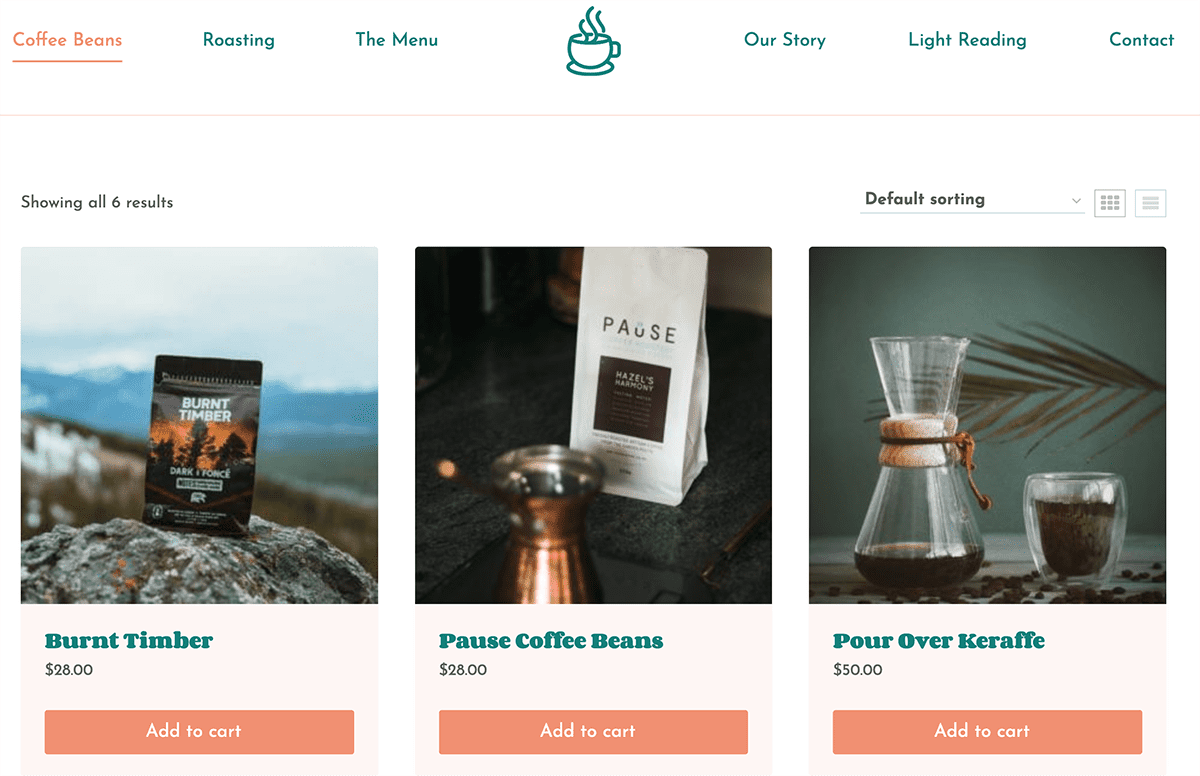The image size is (1200, 776).
Task: Open the Burnt Timber product image
Action: click(199, 425)
